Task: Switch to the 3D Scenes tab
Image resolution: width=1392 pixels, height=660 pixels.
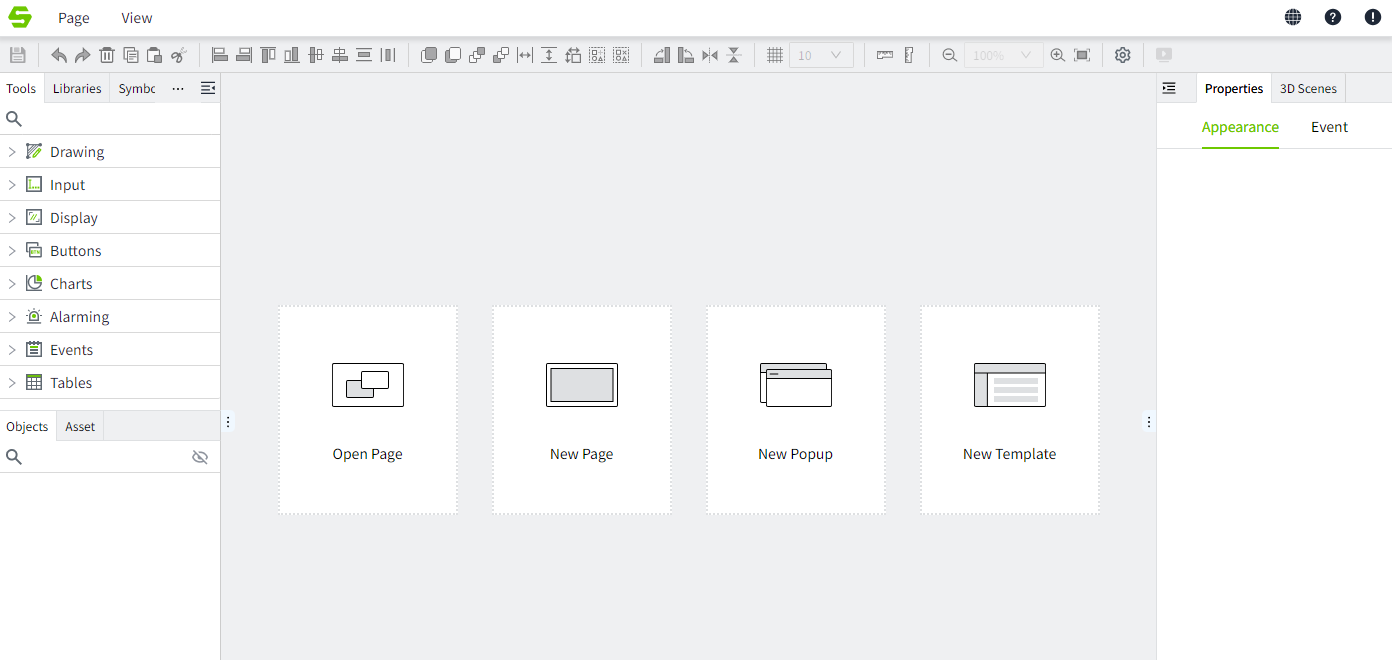Action: [1308, 89]
